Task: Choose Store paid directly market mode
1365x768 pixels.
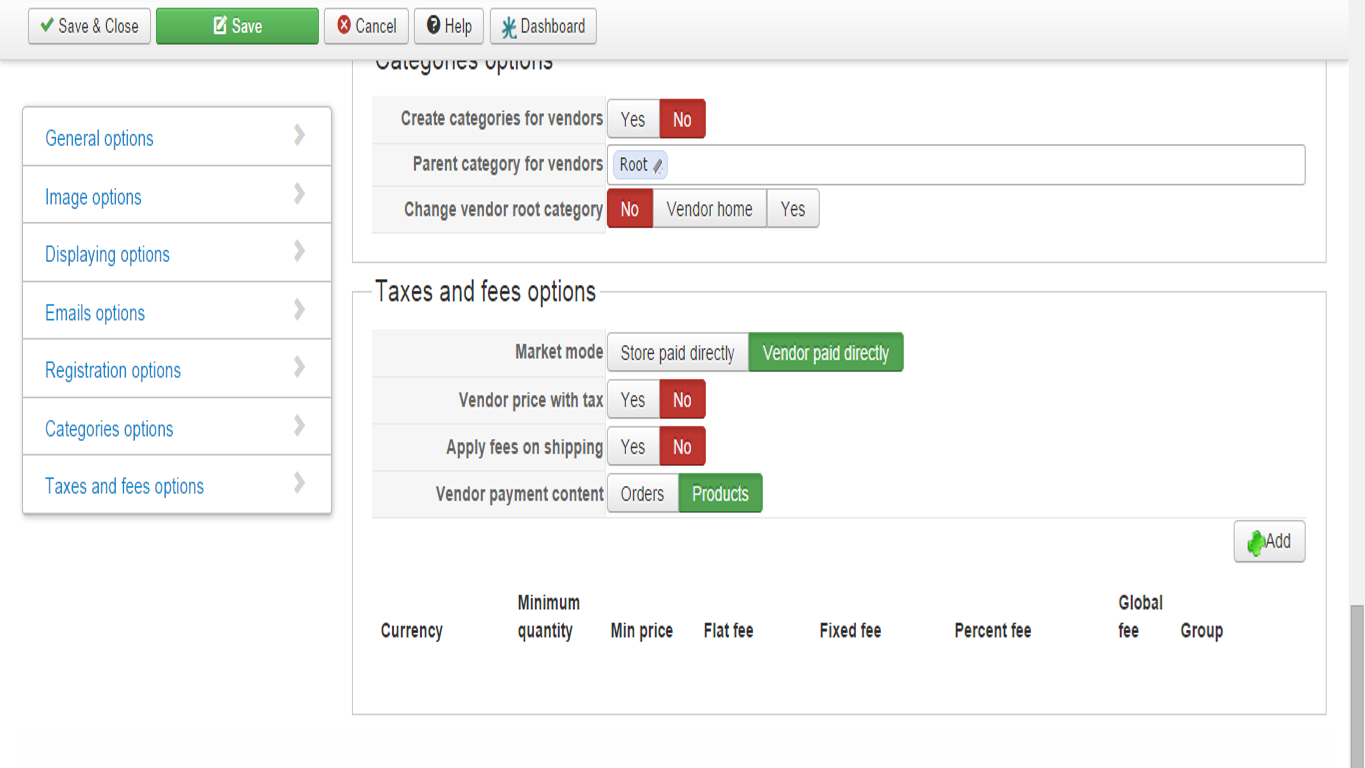Action: click(x=677, y=353)
